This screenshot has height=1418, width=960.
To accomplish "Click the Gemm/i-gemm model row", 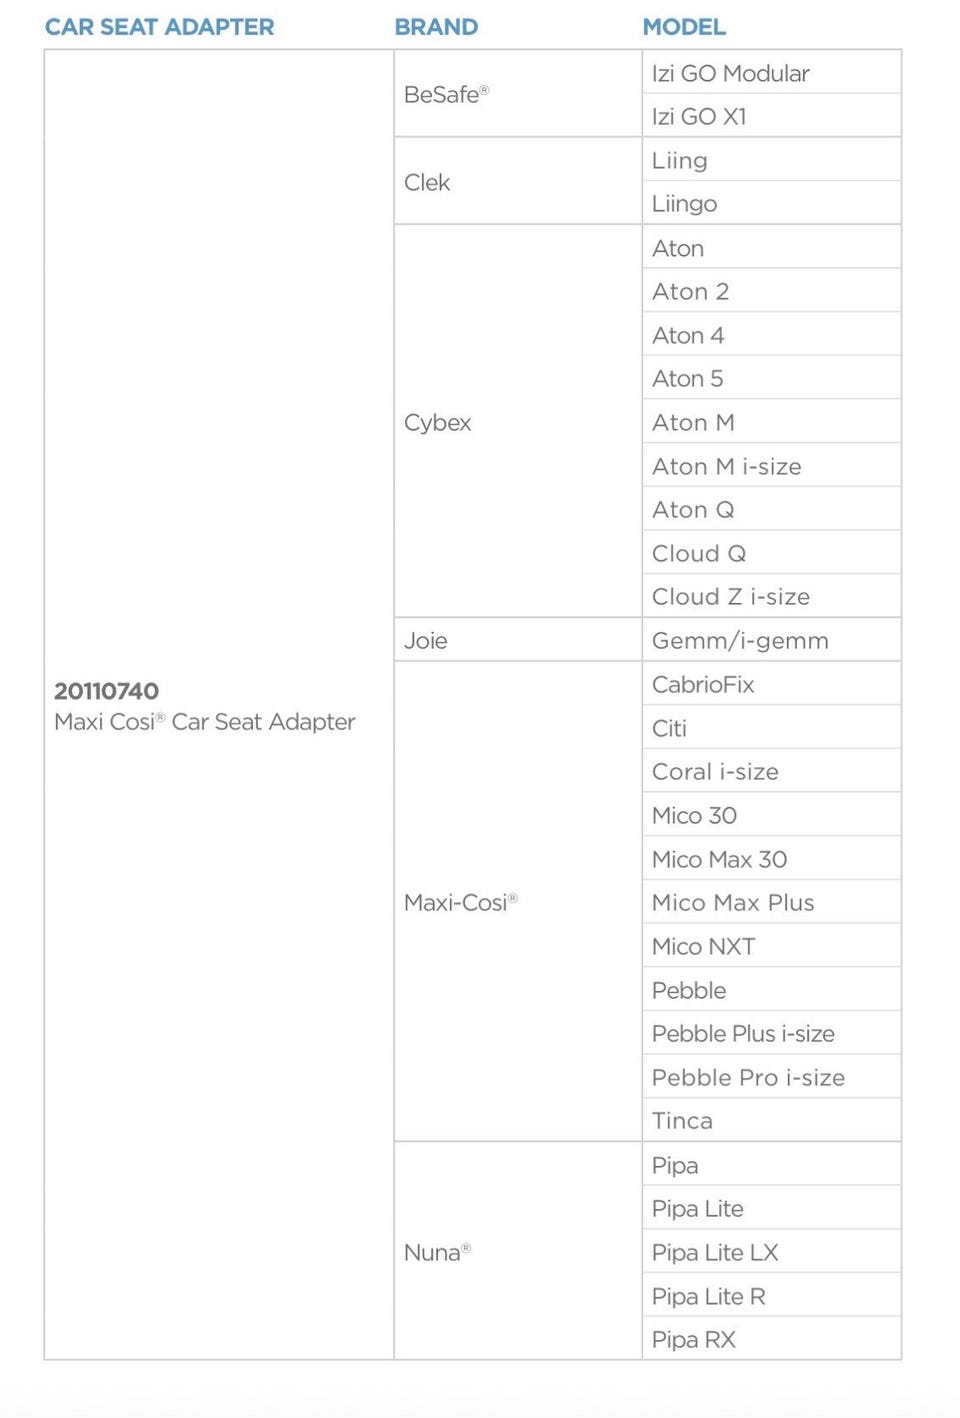I will point(771,639).
